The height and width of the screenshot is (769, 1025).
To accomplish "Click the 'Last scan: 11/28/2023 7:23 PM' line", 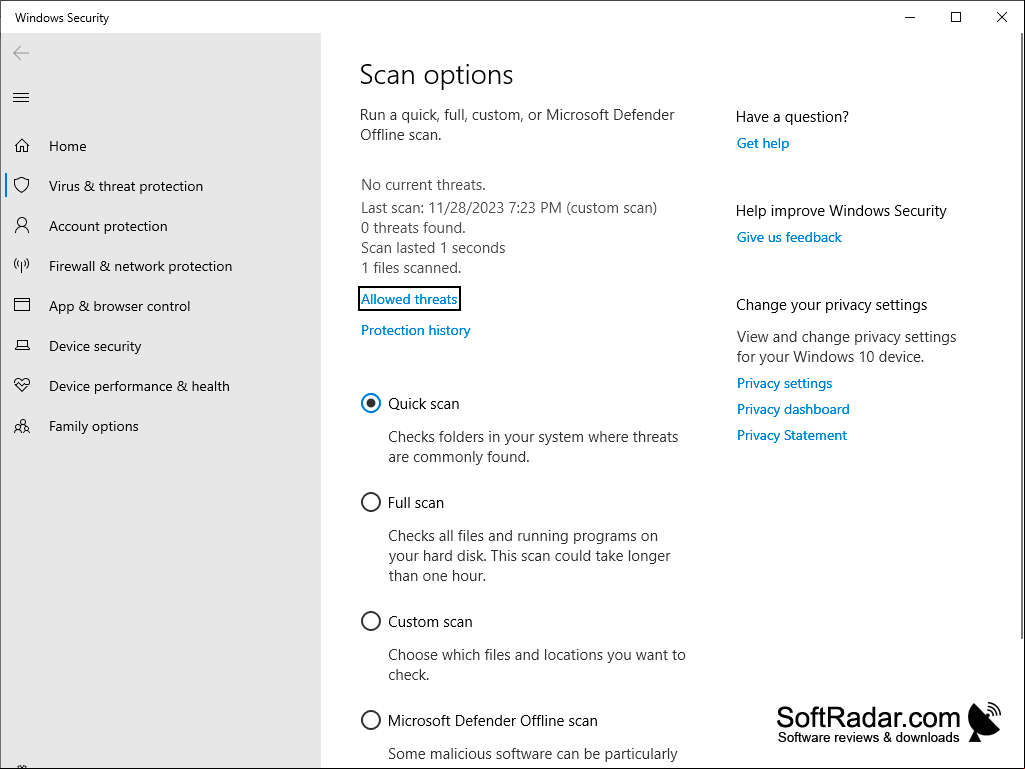I will [461, 208].
